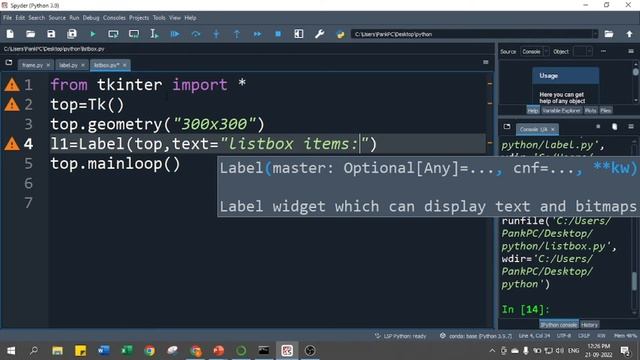
Task: Step out of function with the up arrow debug icon
Action: pyautogui.click(x=237, y=34)
